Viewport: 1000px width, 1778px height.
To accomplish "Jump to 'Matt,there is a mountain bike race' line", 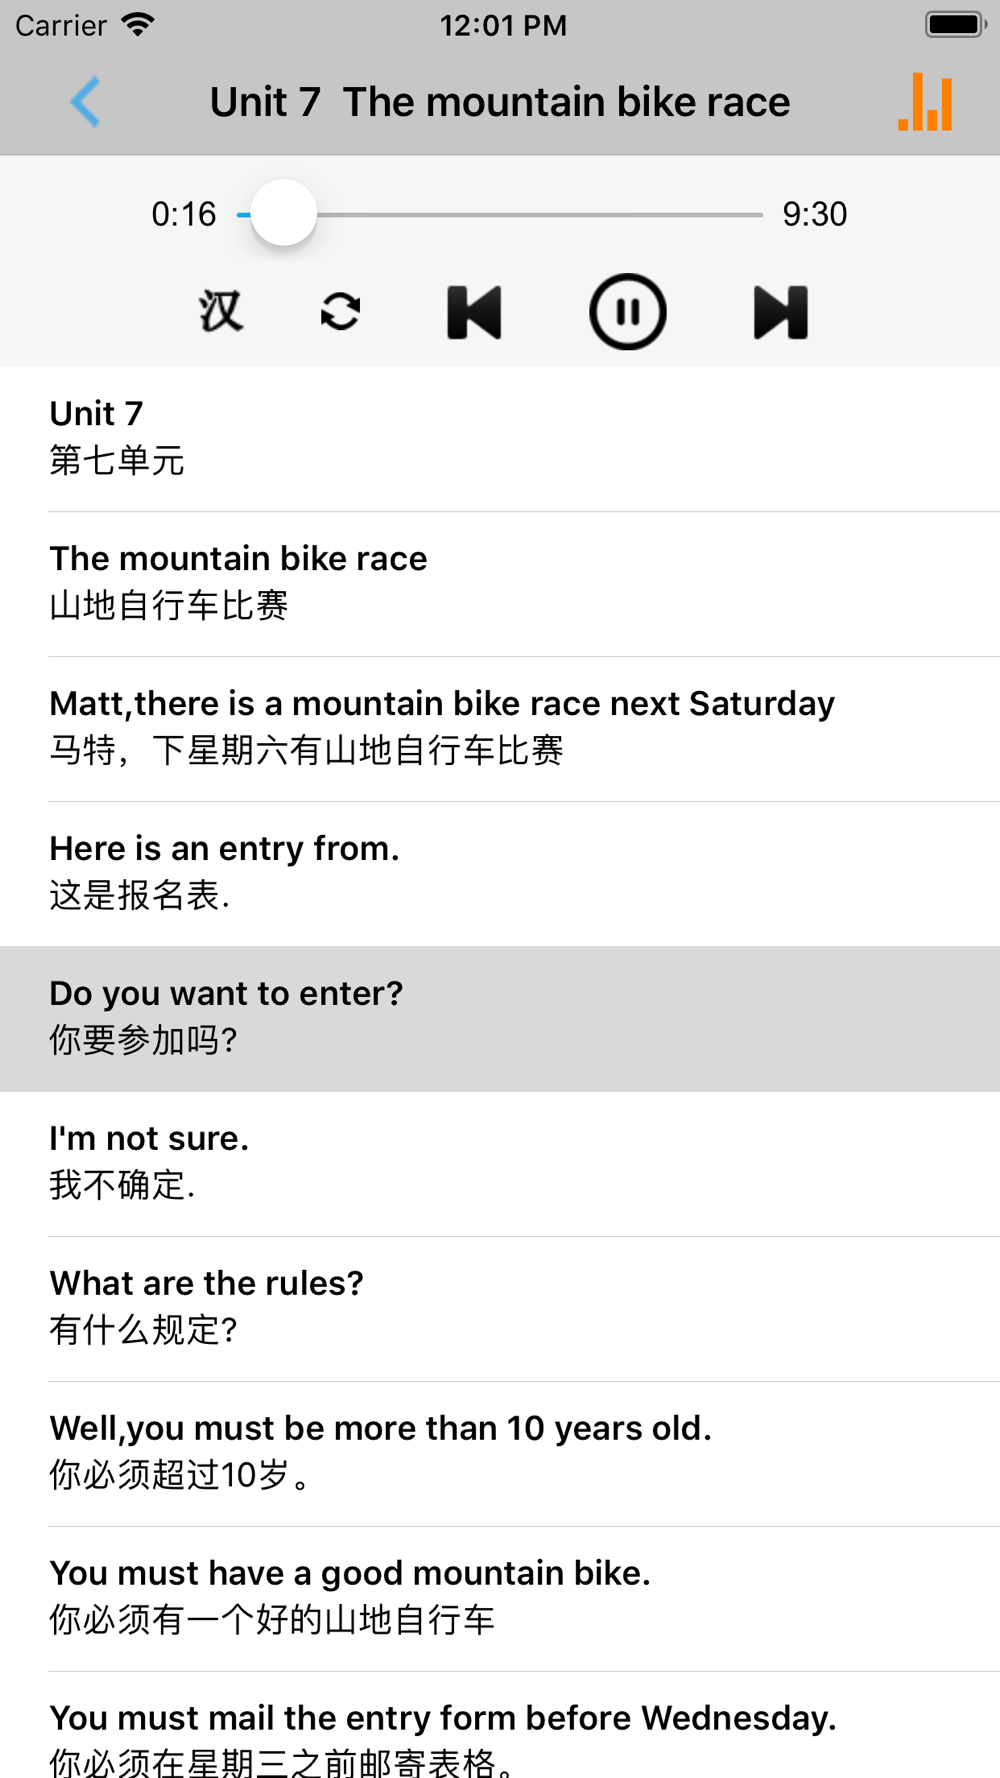I will point(500,729).
